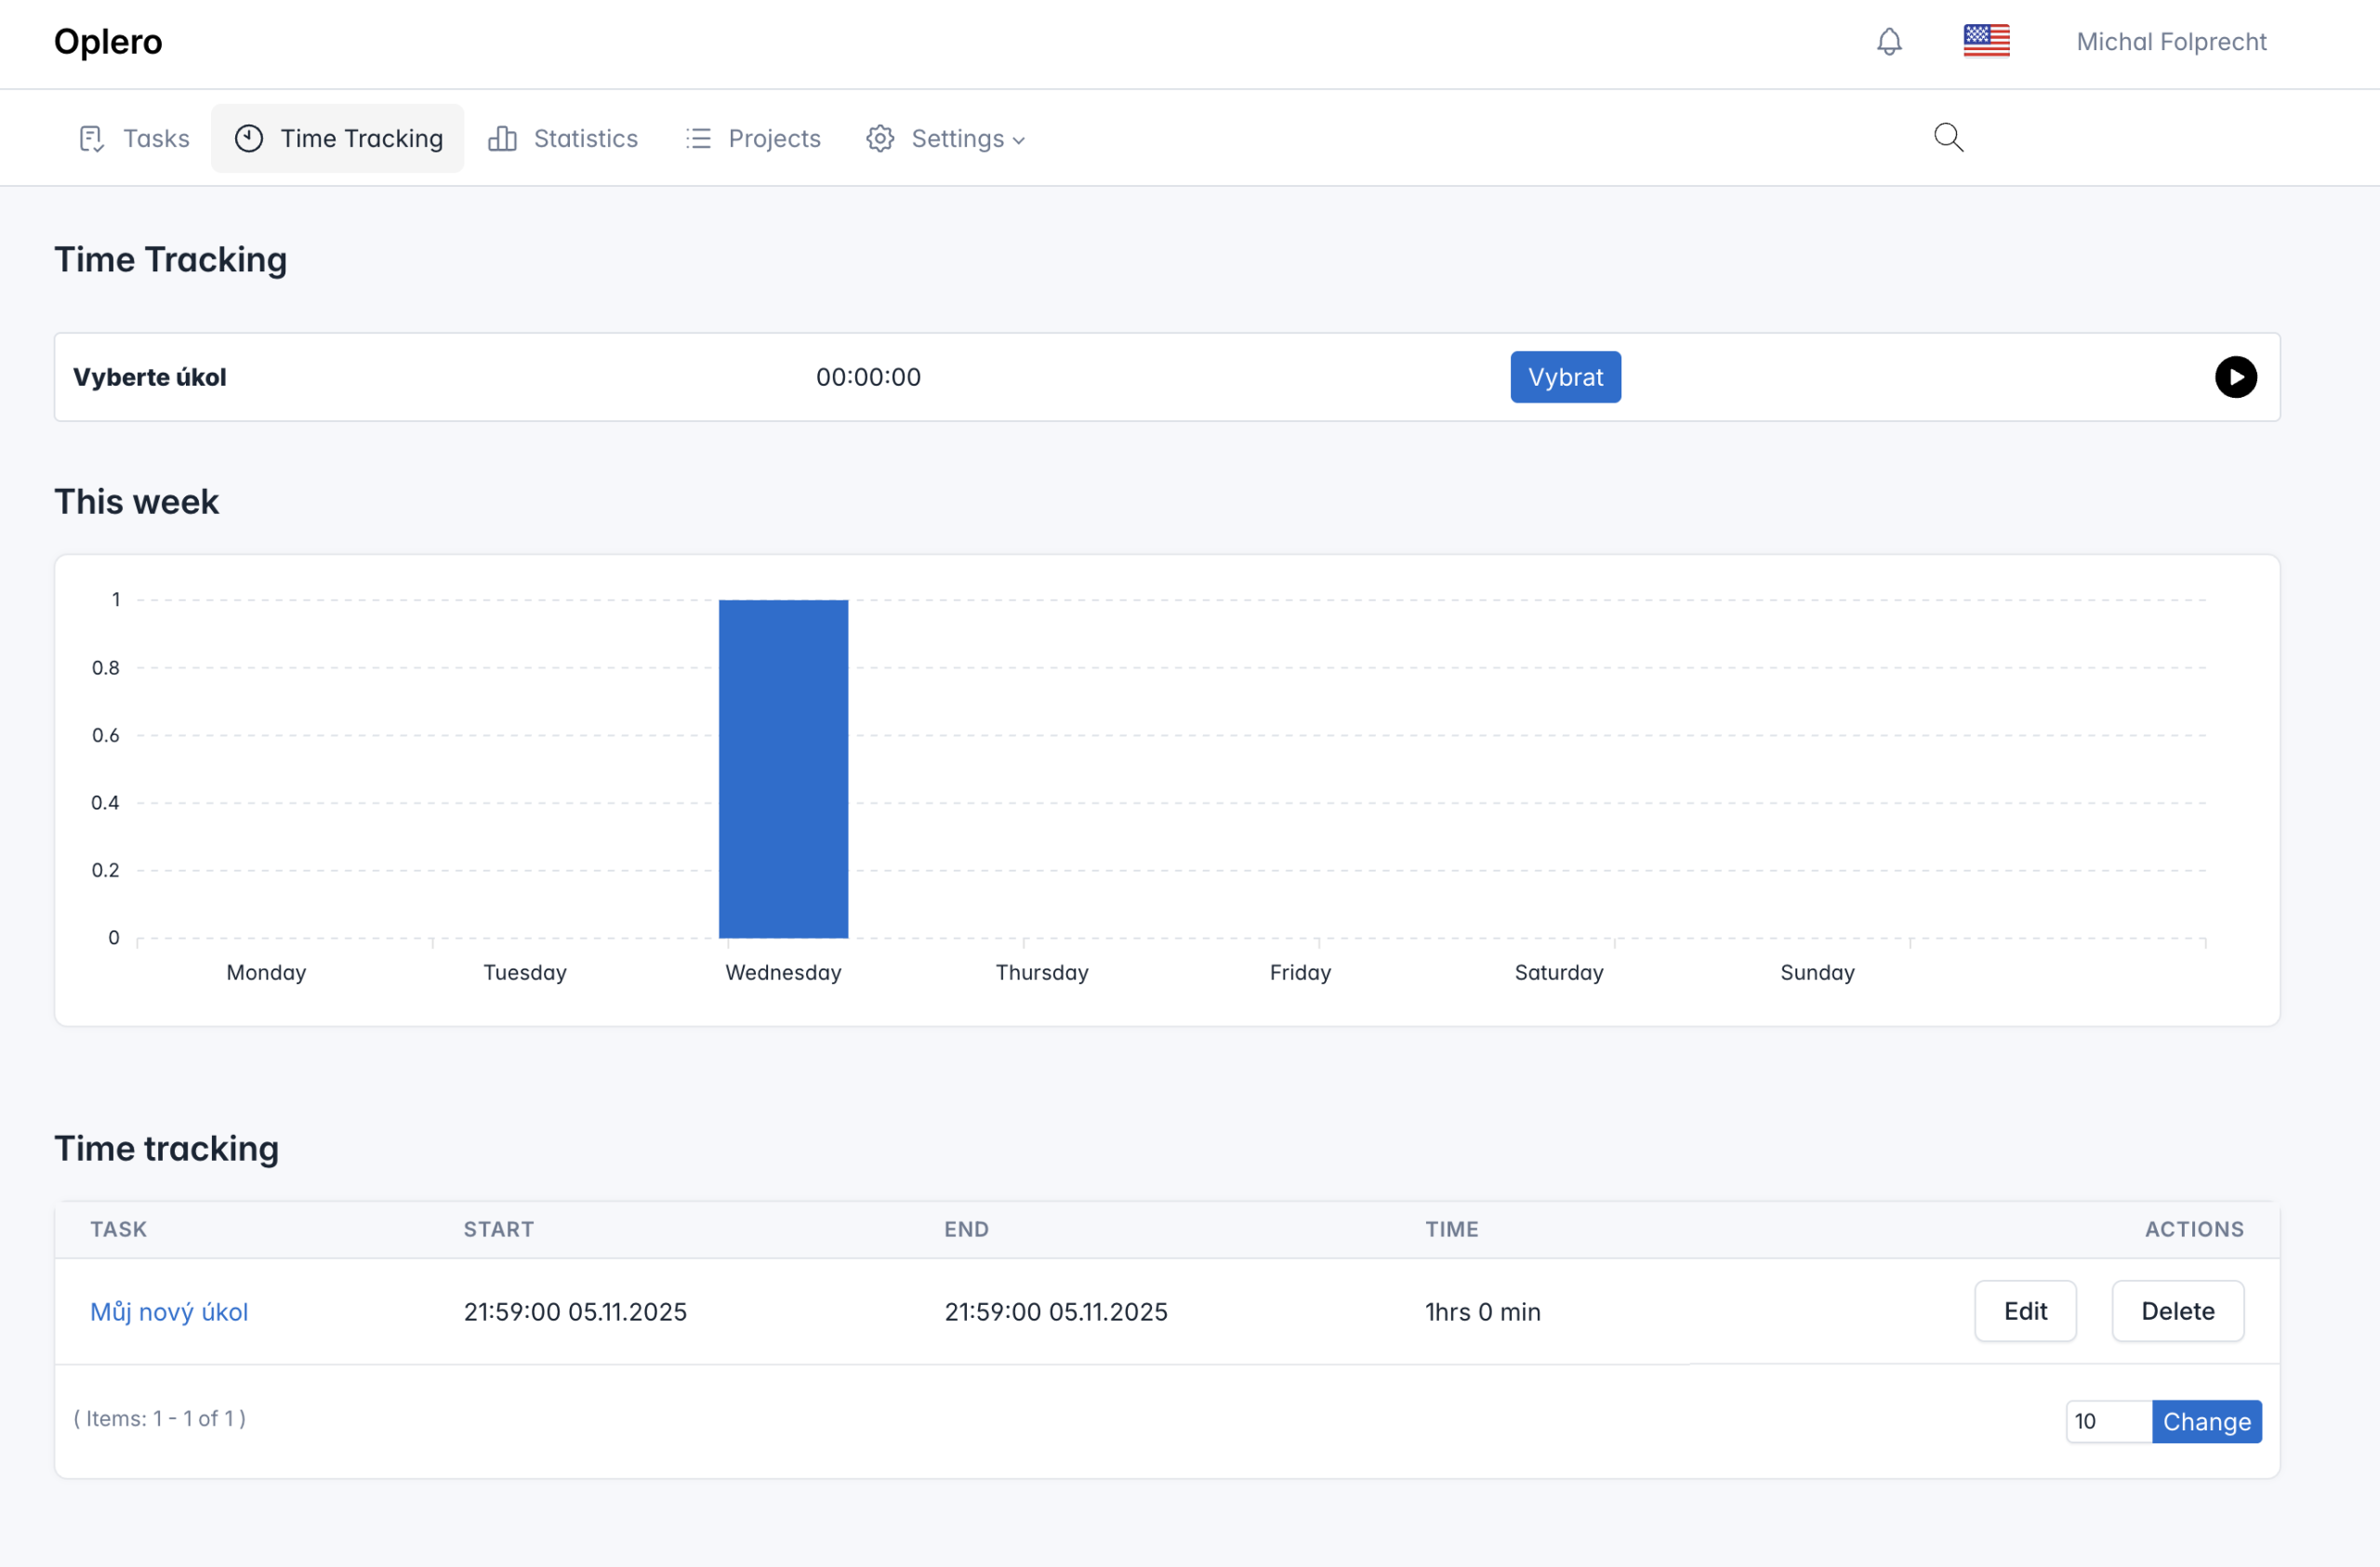Expand the Settings dropdown chevron
This screenshot has width=2380, height=1567.
1019,141
